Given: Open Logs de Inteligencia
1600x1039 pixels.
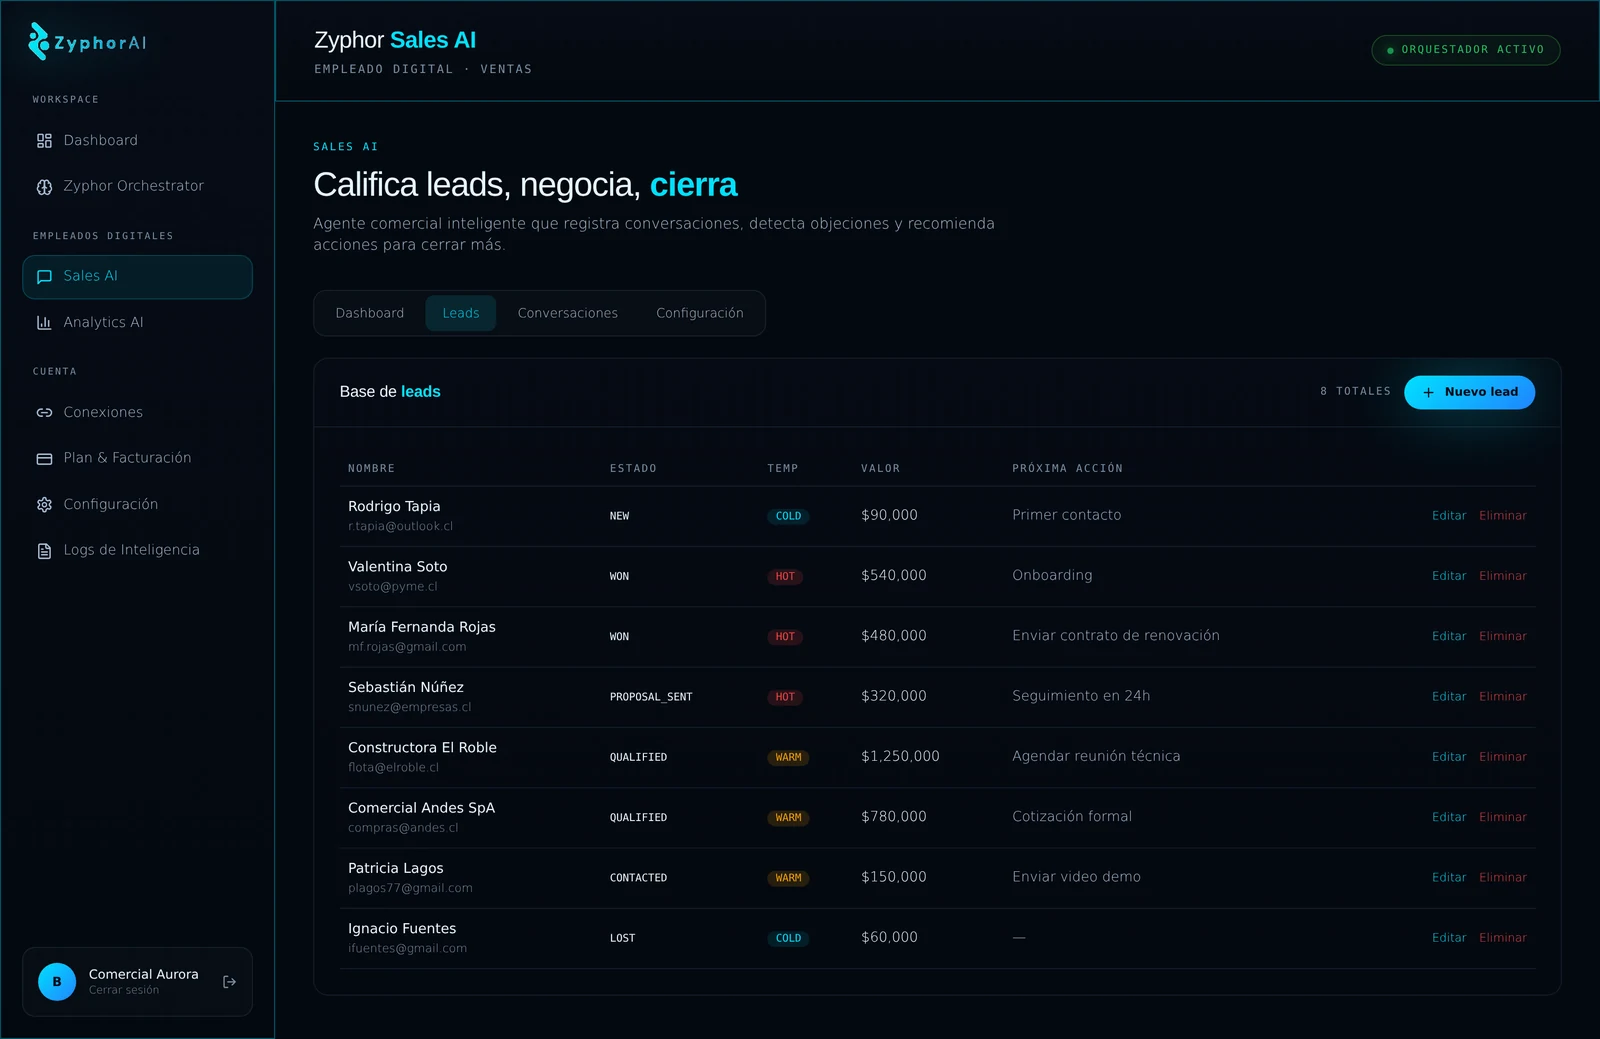Looking at the screenshot, I should click(x=137, y=551).
